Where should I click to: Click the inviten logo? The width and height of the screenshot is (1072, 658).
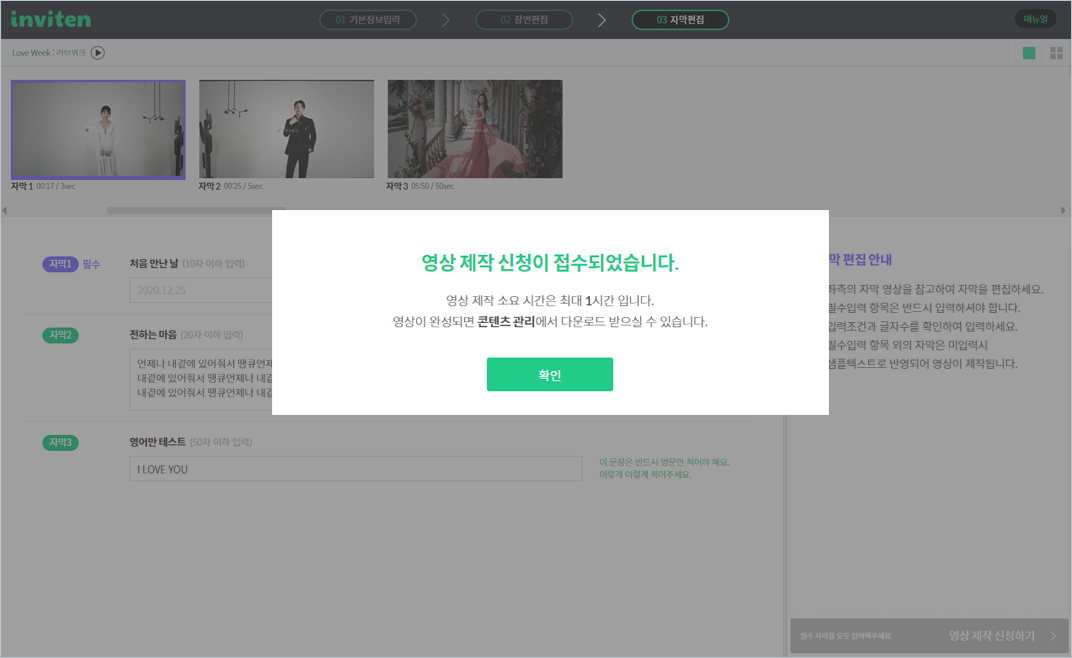[51, 19]
